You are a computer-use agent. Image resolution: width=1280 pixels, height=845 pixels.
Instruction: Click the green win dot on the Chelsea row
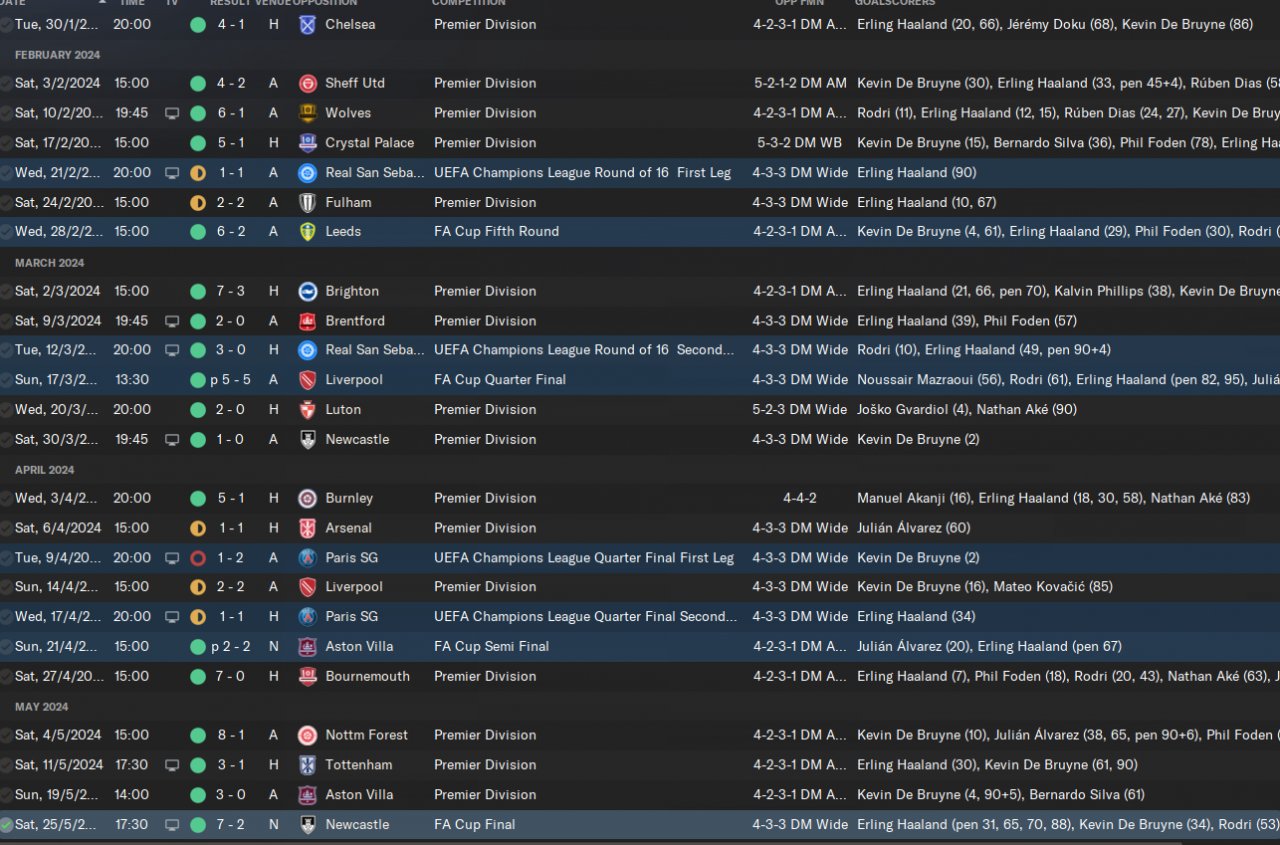tap(198, 24)
